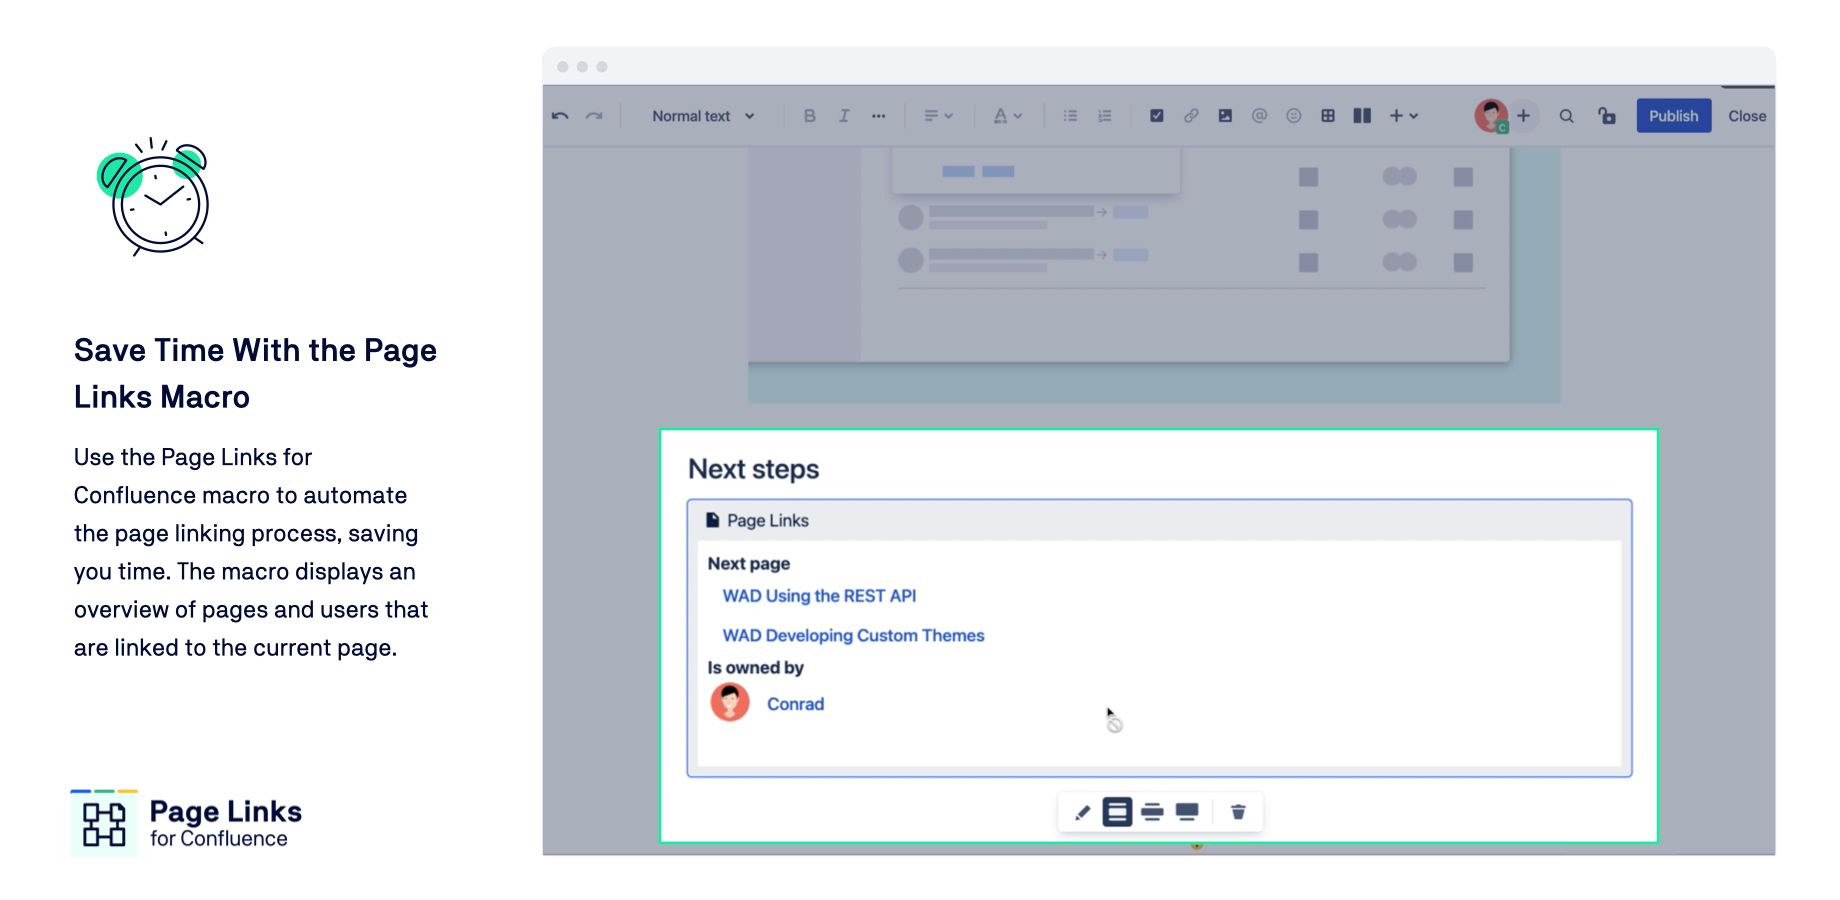Click the redo arrow icon
The image size is (1840, 900).
(594, 116)
